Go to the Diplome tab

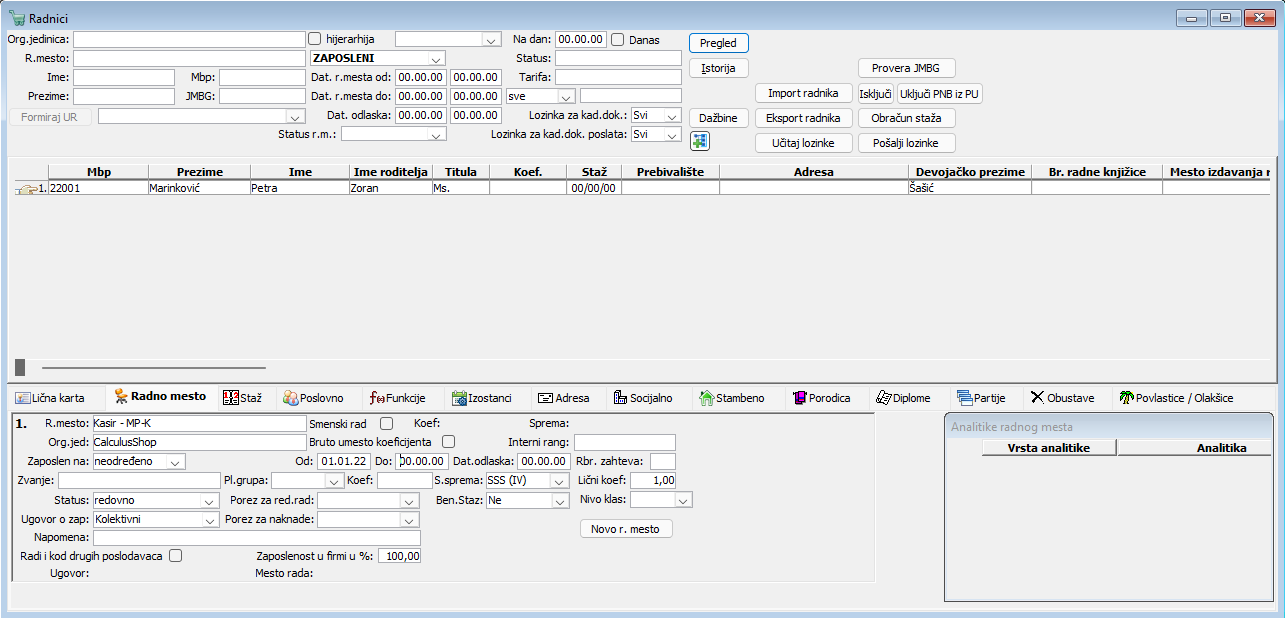click(903, 398)
